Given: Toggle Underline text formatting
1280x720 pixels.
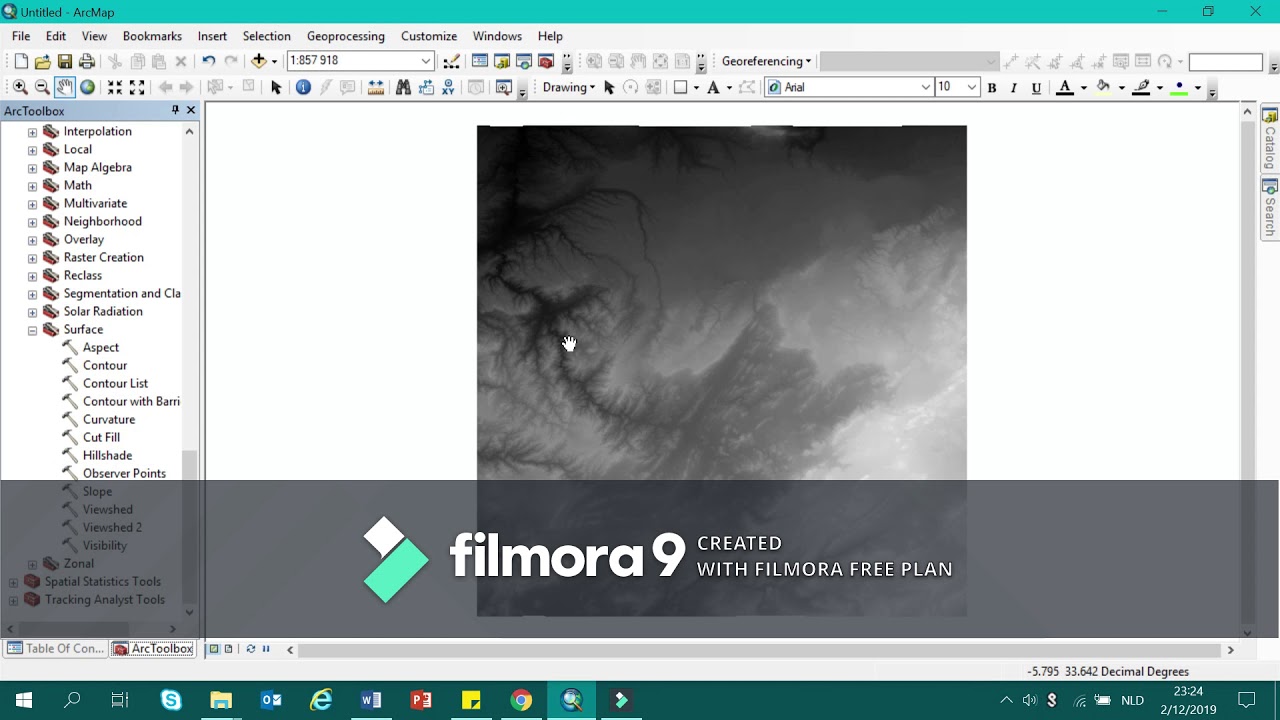Looking at the screenshot, I should pos(1036,88).
